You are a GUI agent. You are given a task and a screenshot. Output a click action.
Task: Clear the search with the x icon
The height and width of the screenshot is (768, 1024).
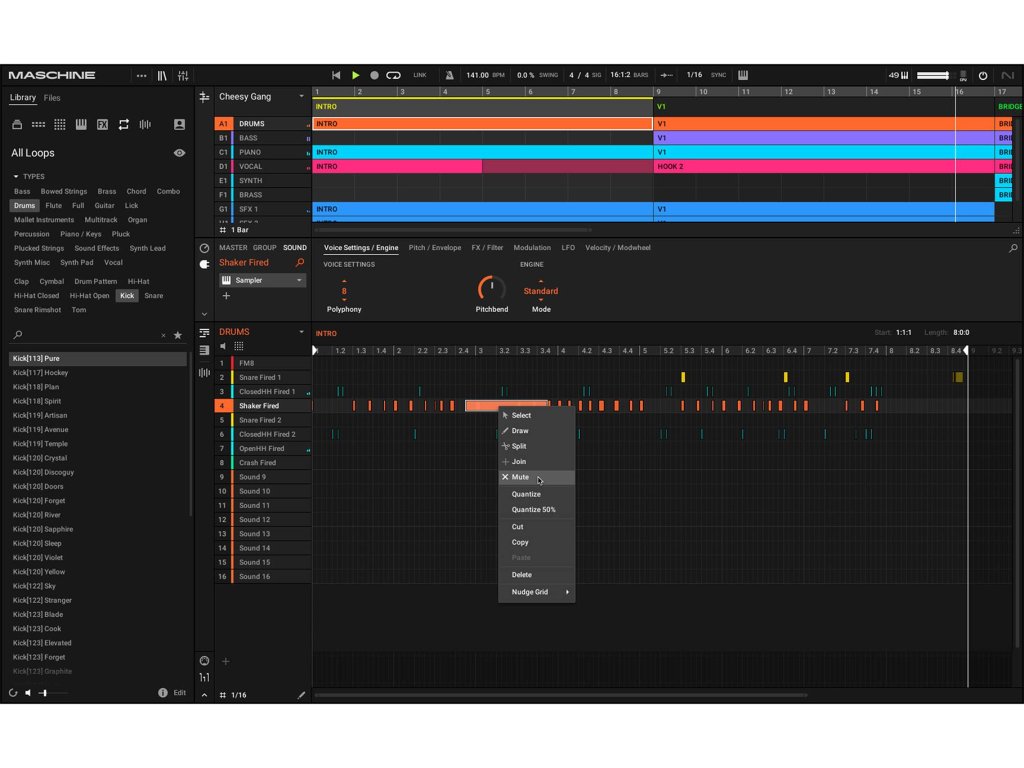163,336
